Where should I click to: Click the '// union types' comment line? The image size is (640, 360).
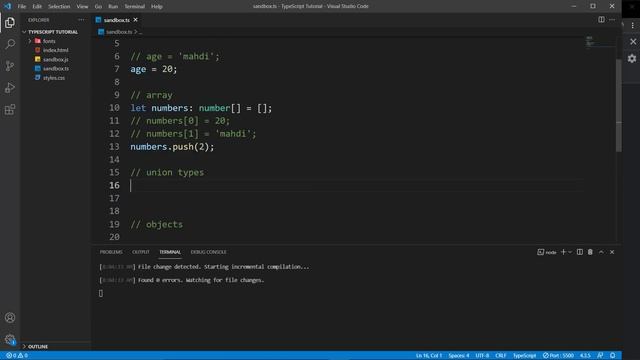(x=167, y=173)
